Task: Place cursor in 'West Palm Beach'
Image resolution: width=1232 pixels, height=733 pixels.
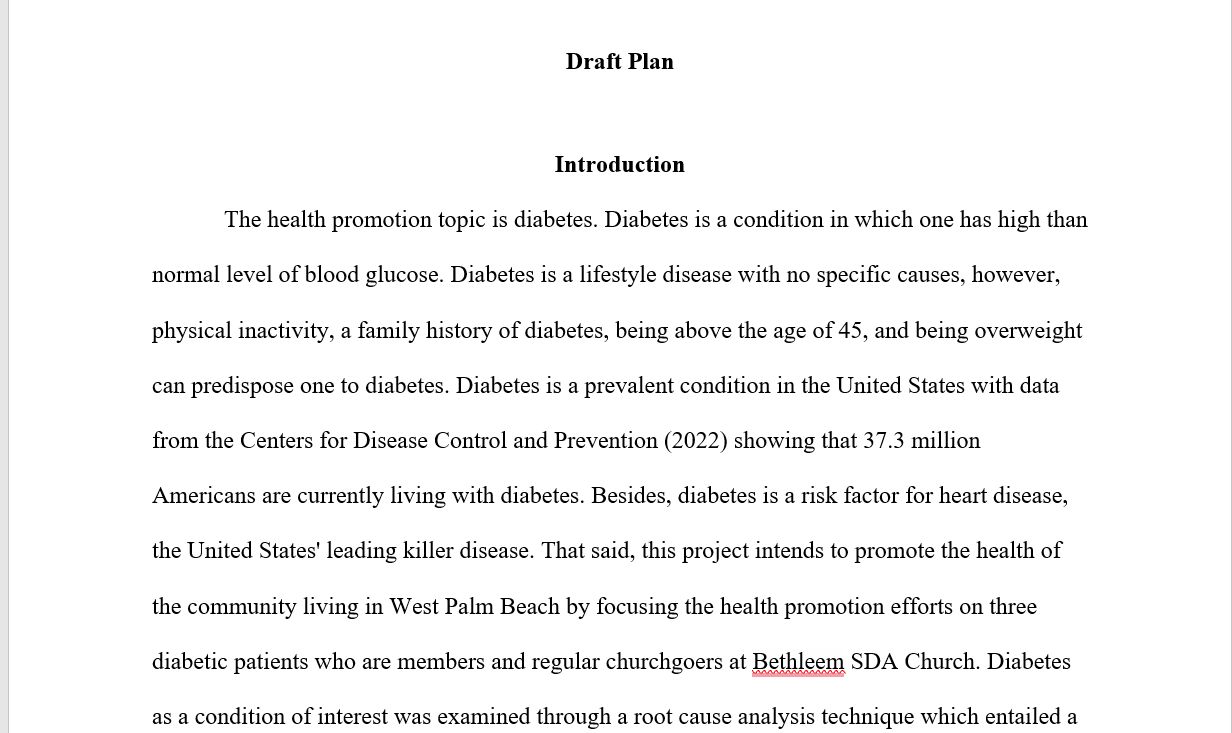Action: pyautogui.click(x=474, y=607)
